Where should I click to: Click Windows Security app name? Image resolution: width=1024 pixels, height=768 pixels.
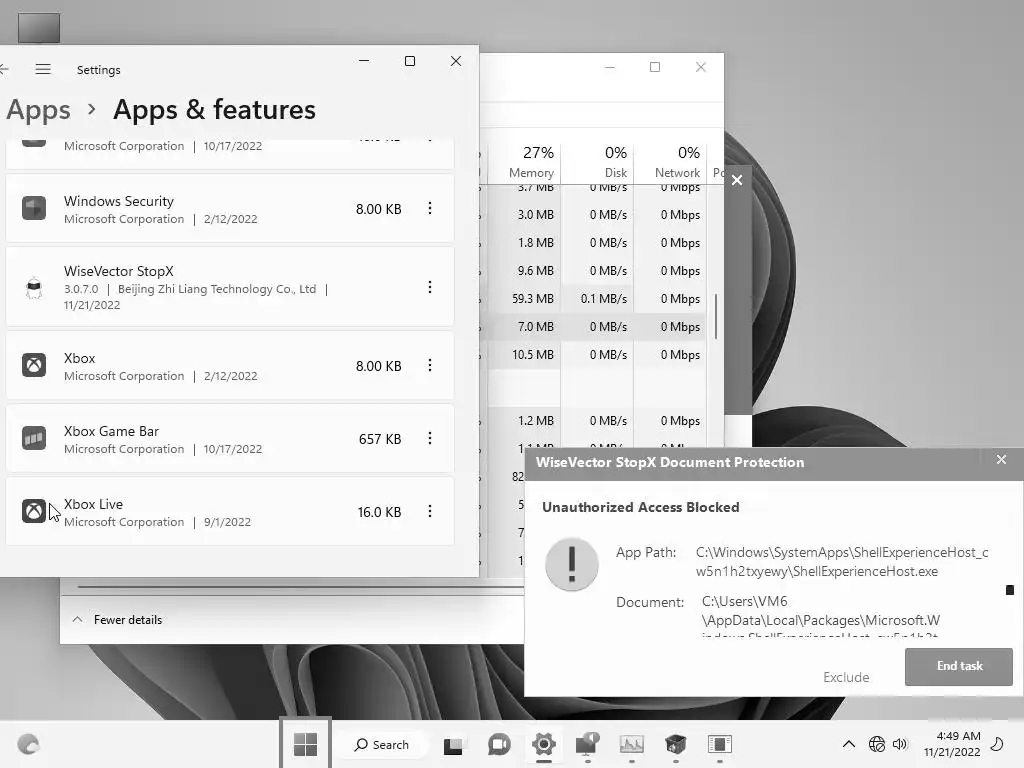119,201
